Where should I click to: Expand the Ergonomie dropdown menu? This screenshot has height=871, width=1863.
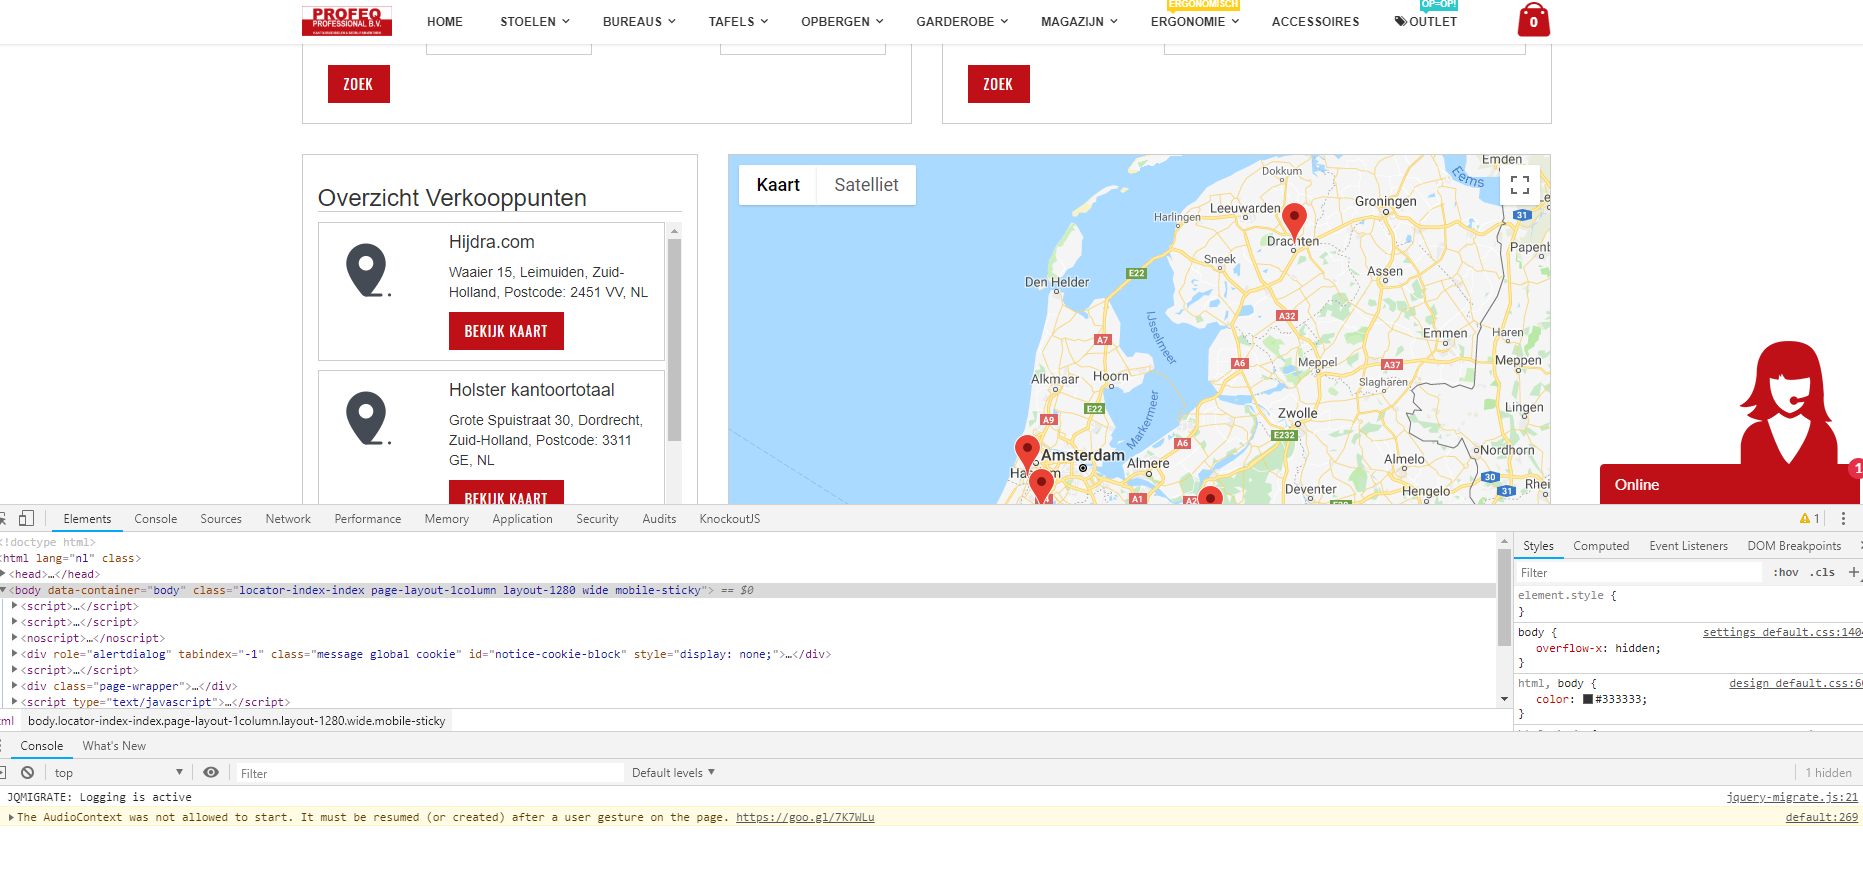point(1195,22)
